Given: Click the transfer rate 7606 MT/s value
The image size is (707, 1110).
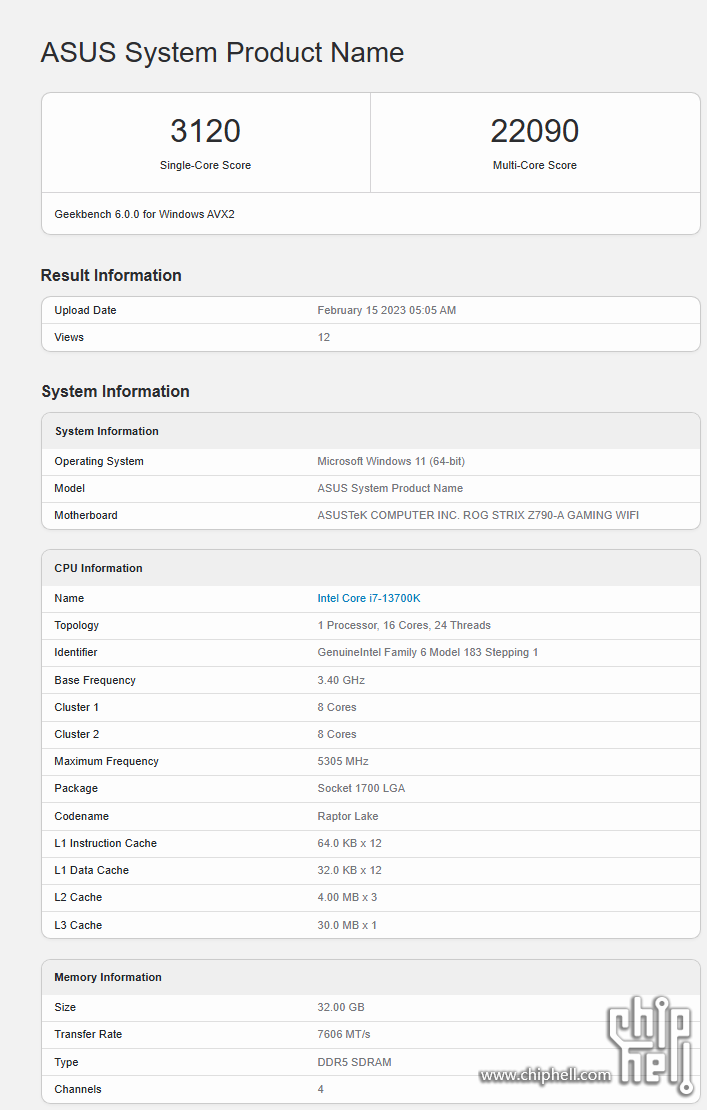Looking at the screenshot, I should click(343, 1034).
